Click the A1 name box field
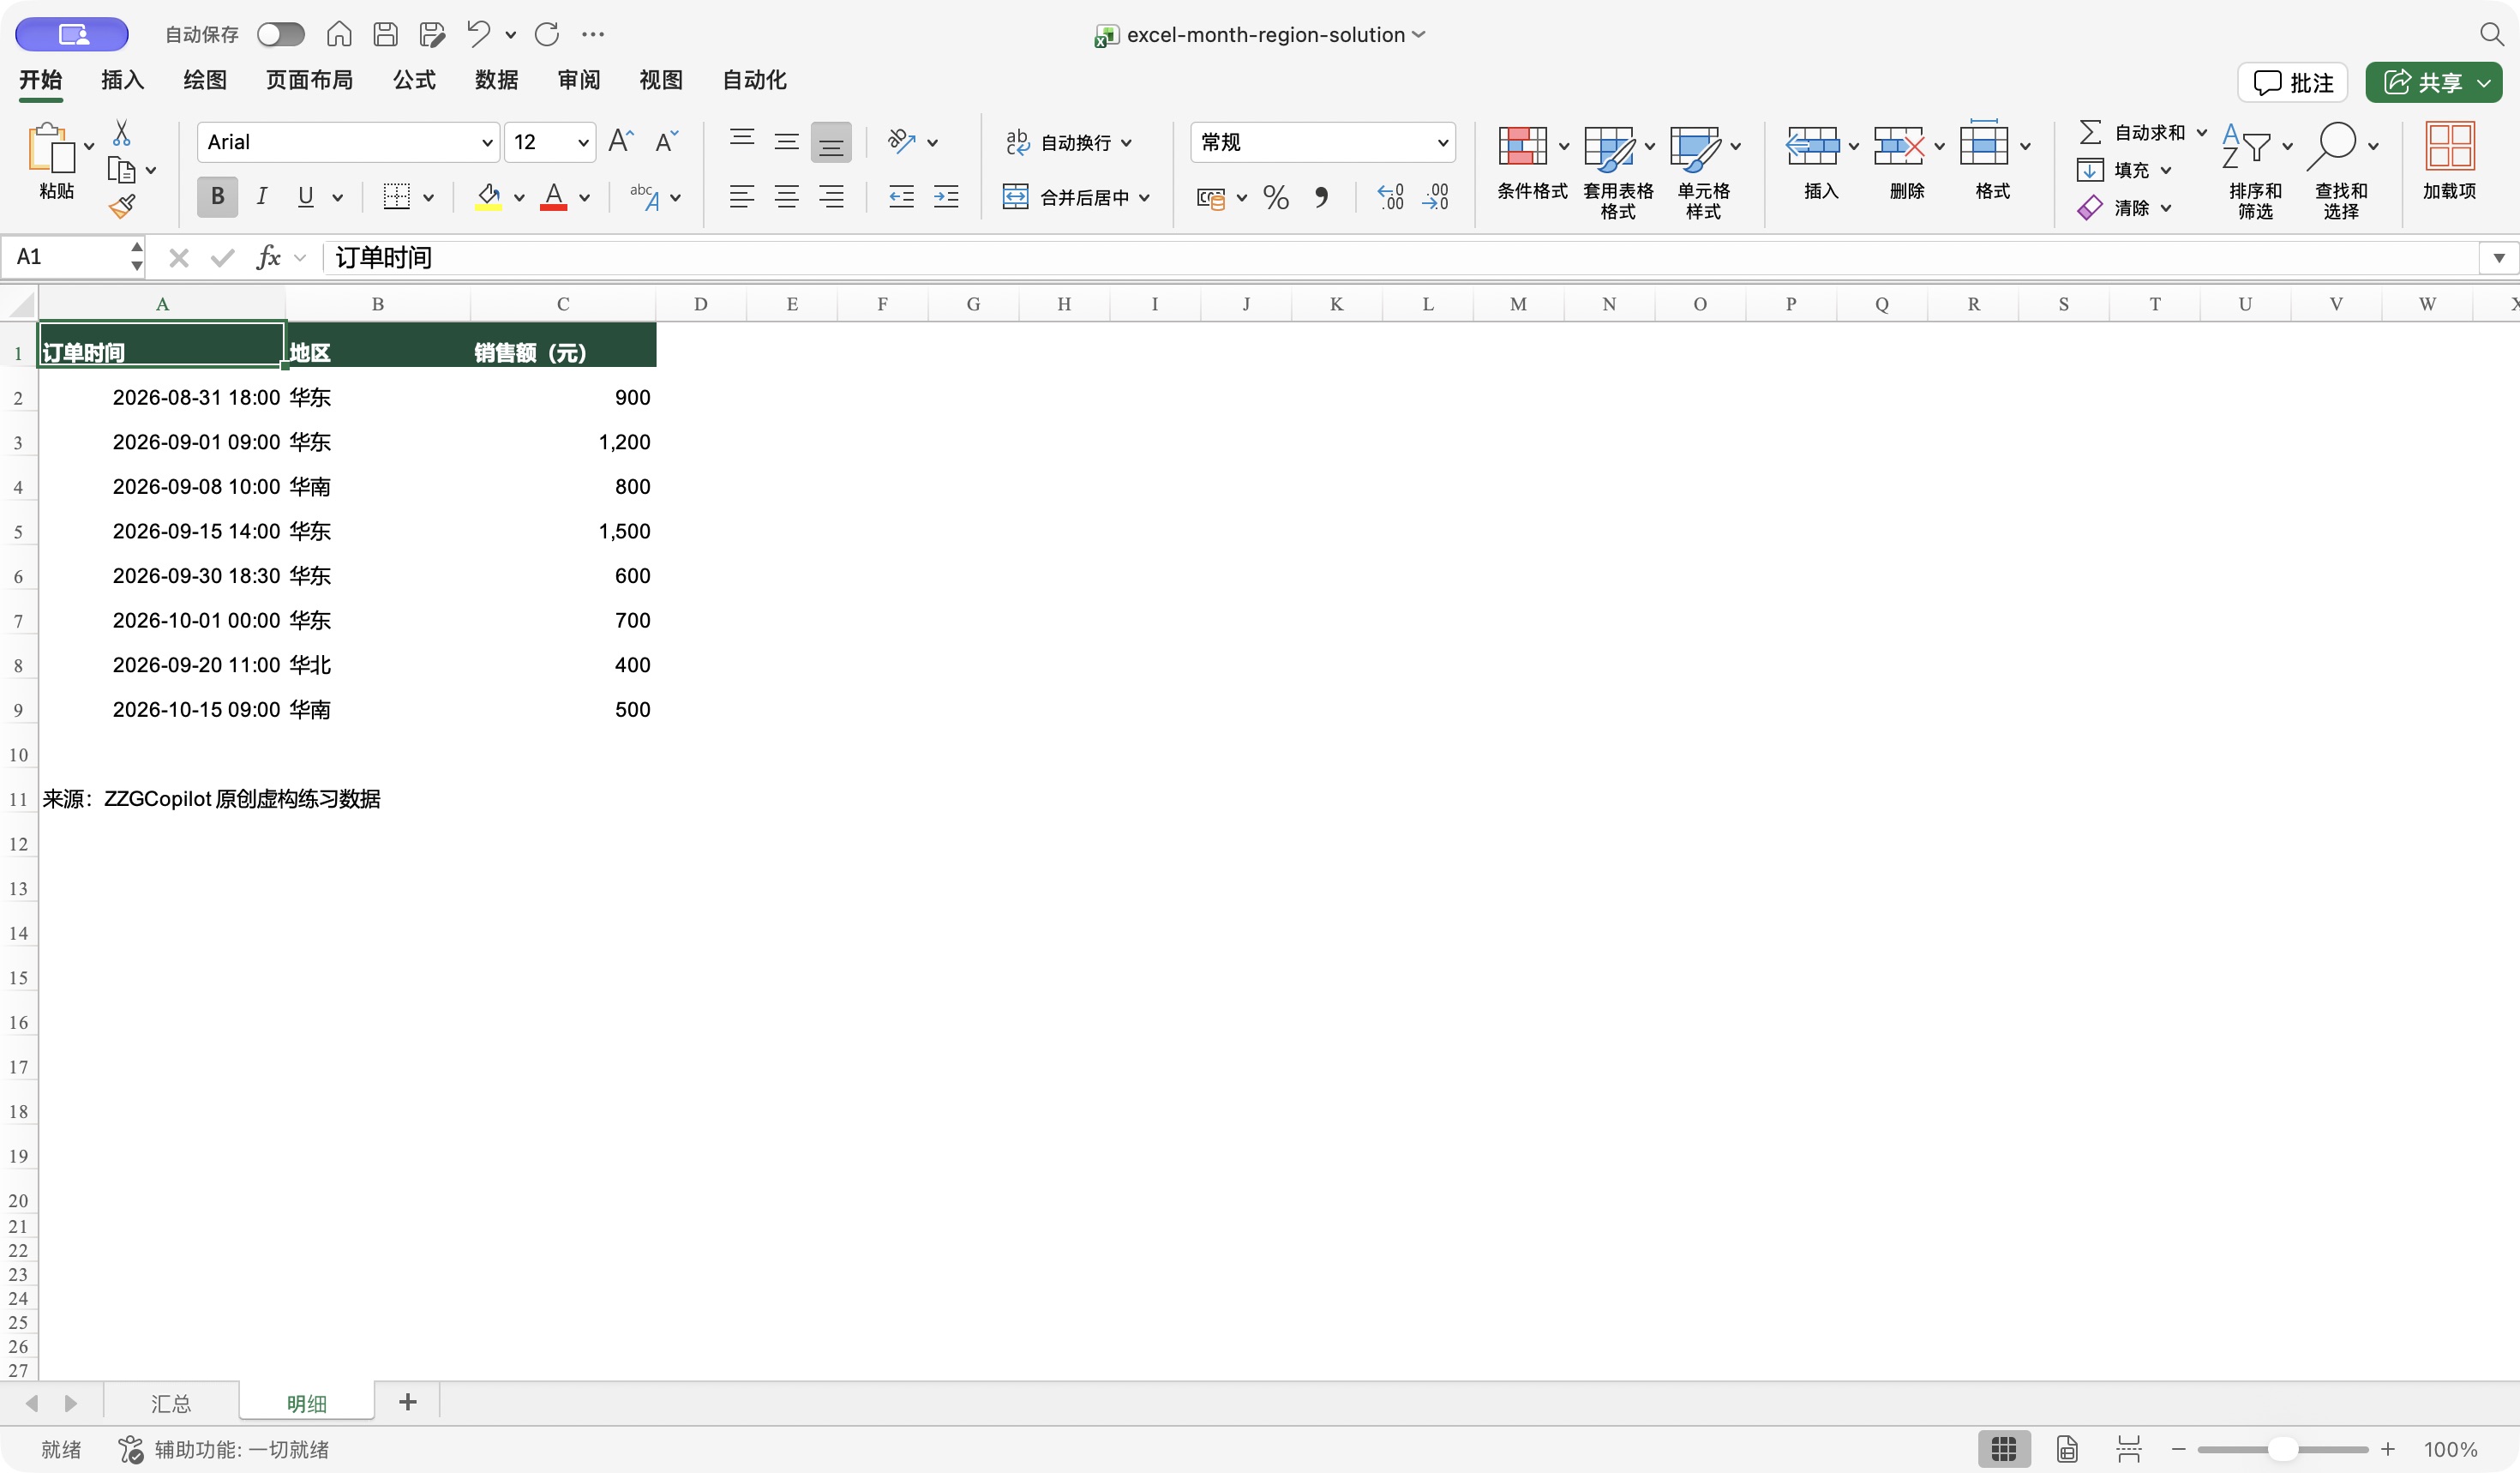The width and height of the screenshot is (2520, 1473). (x=65, y=258)
